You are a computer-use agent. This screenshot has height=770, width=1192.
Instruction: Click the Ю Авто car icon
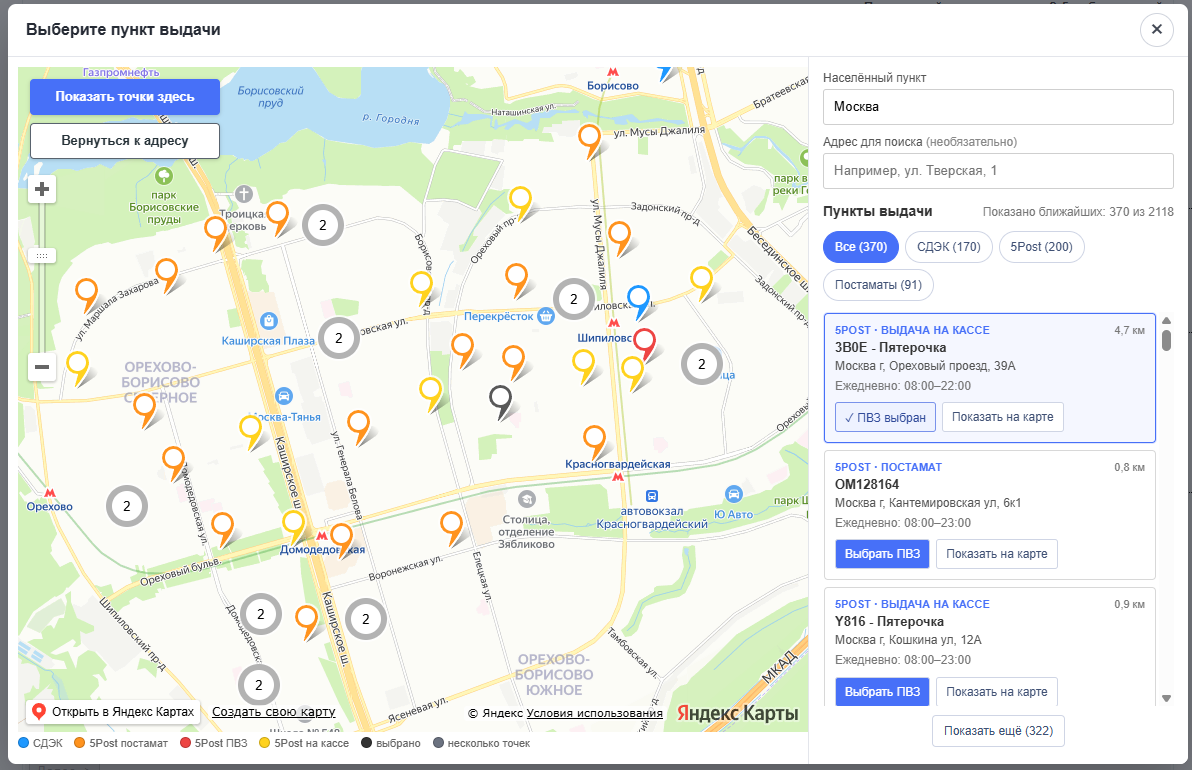(x=734, y=495)
